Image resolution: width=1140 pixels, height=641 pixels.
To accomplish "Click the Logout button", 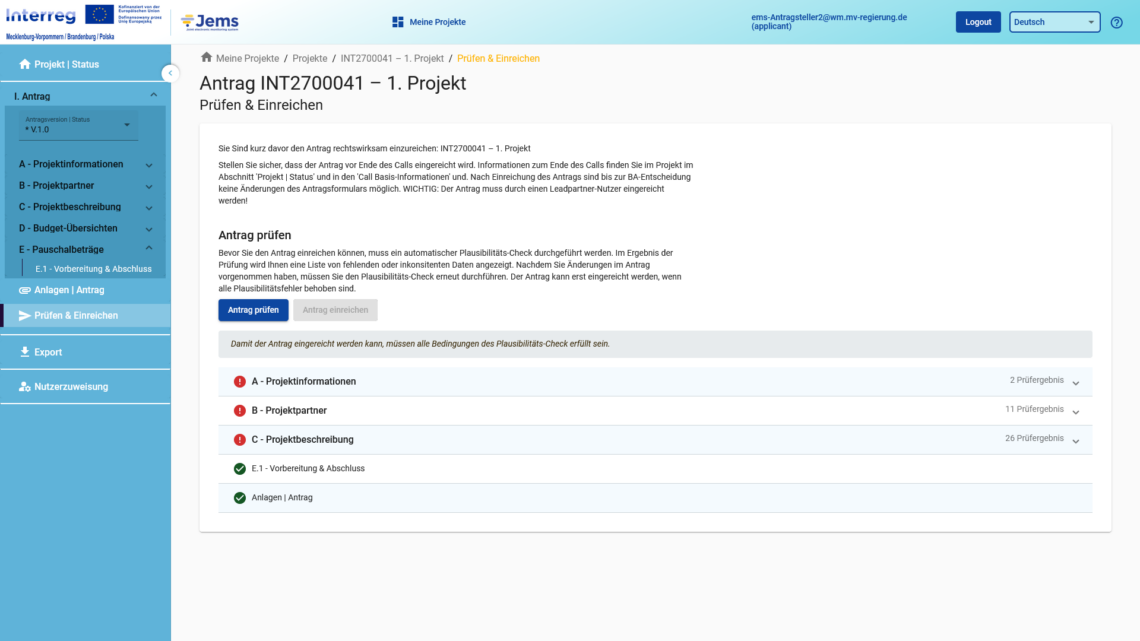I will 977,22.
